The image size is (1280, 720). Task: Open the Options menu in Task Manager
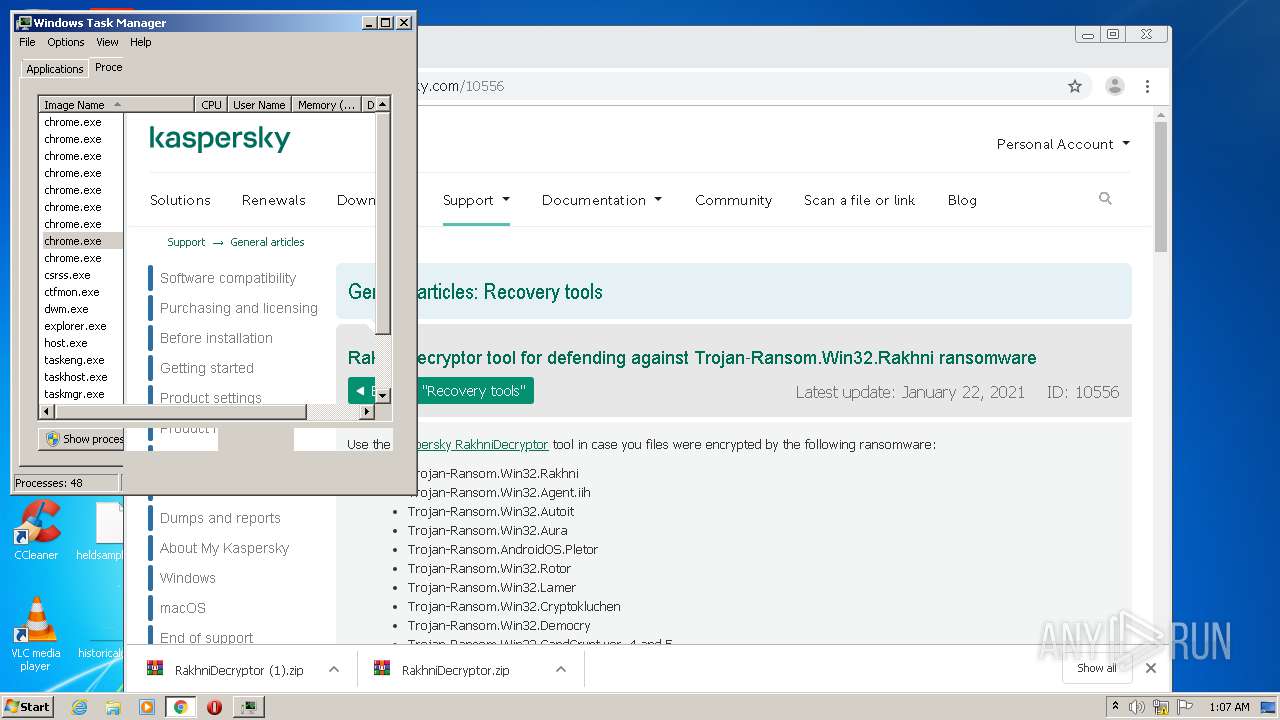[x=66, y=42]
